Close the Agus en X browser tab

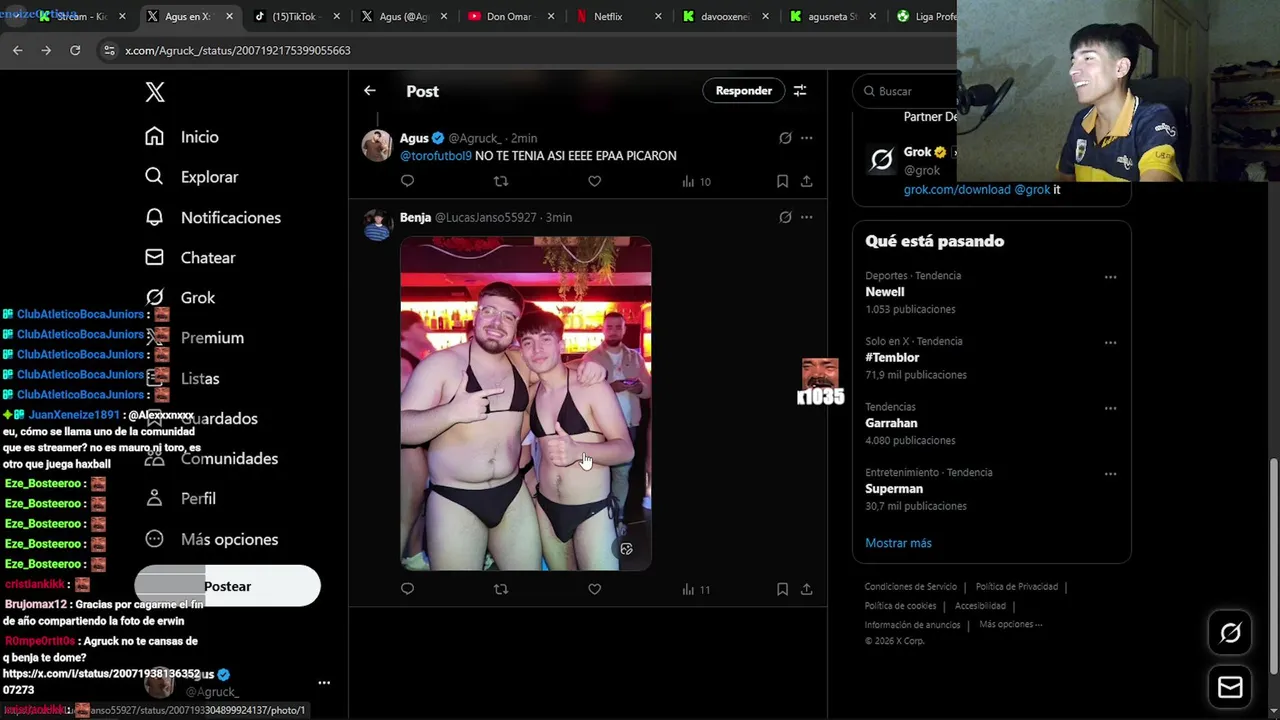pos(229,17)
